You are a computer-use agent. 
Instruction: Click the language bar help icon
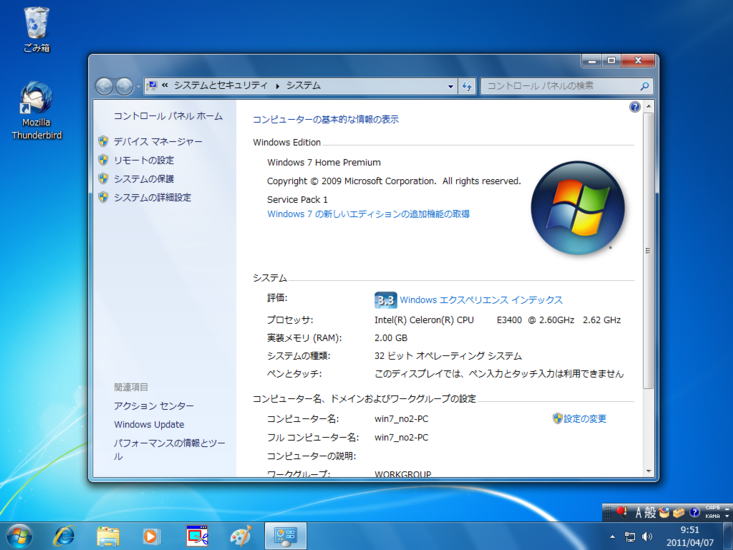pyautogui.click(x=694, y=513)
